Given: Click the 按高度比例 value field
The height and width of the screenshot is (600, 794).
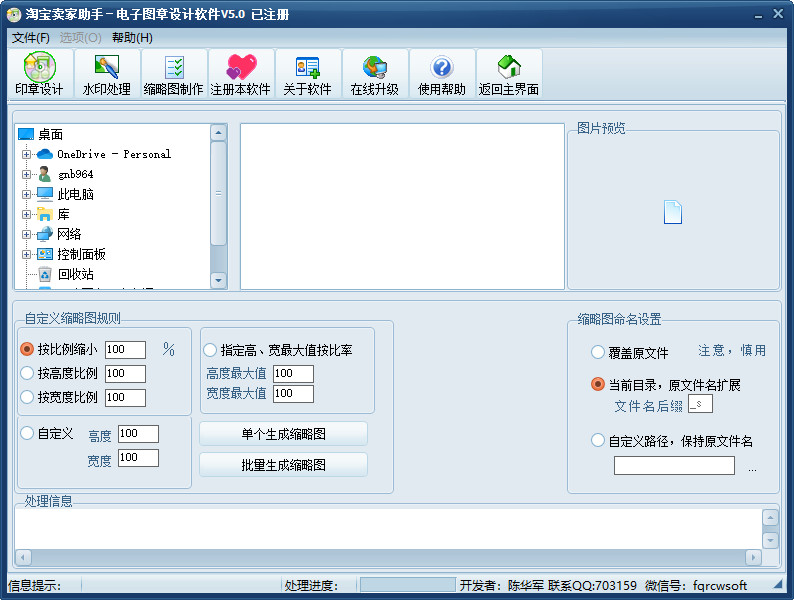Looking at the screenshot, I should 126,373.
